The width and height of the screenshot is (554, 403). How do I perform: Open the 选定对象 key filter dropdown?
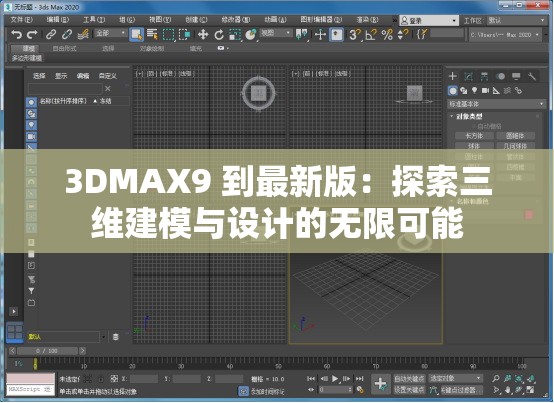[455, 378]
